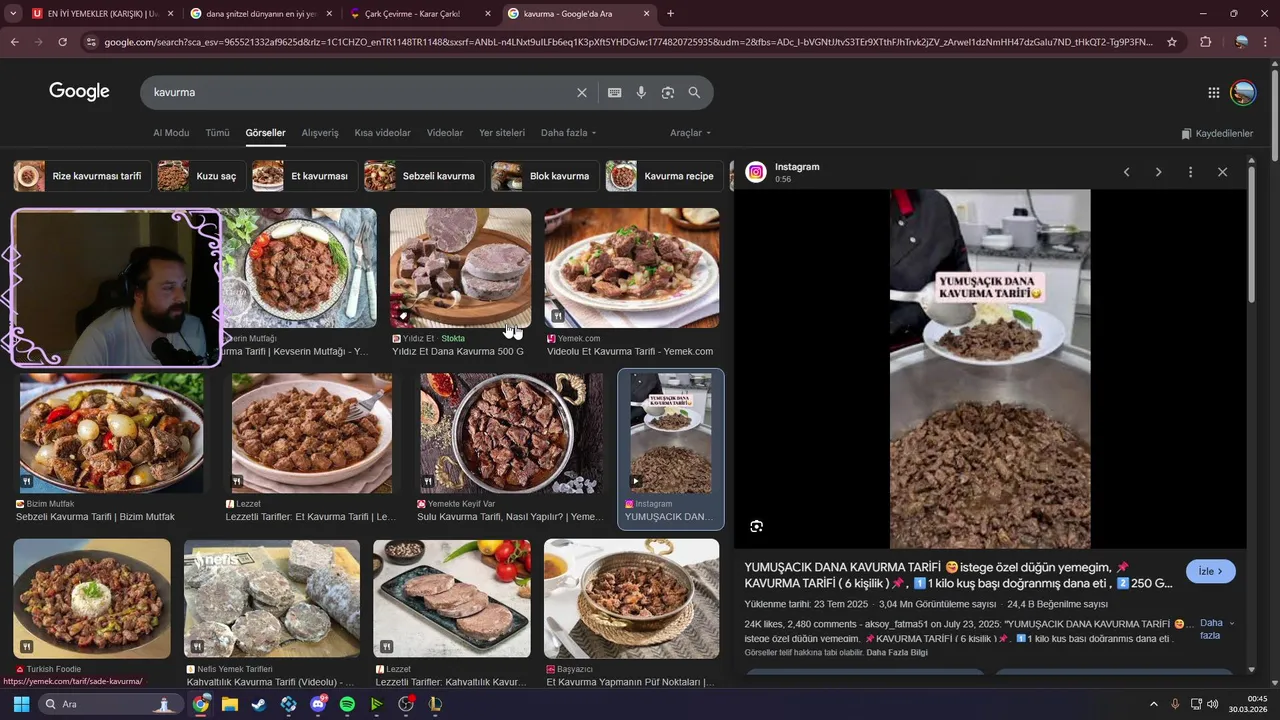Click the 'Kavurma recipe' filter chip
This screenshot has height=720, width=1280.
[x=665, y=176]
